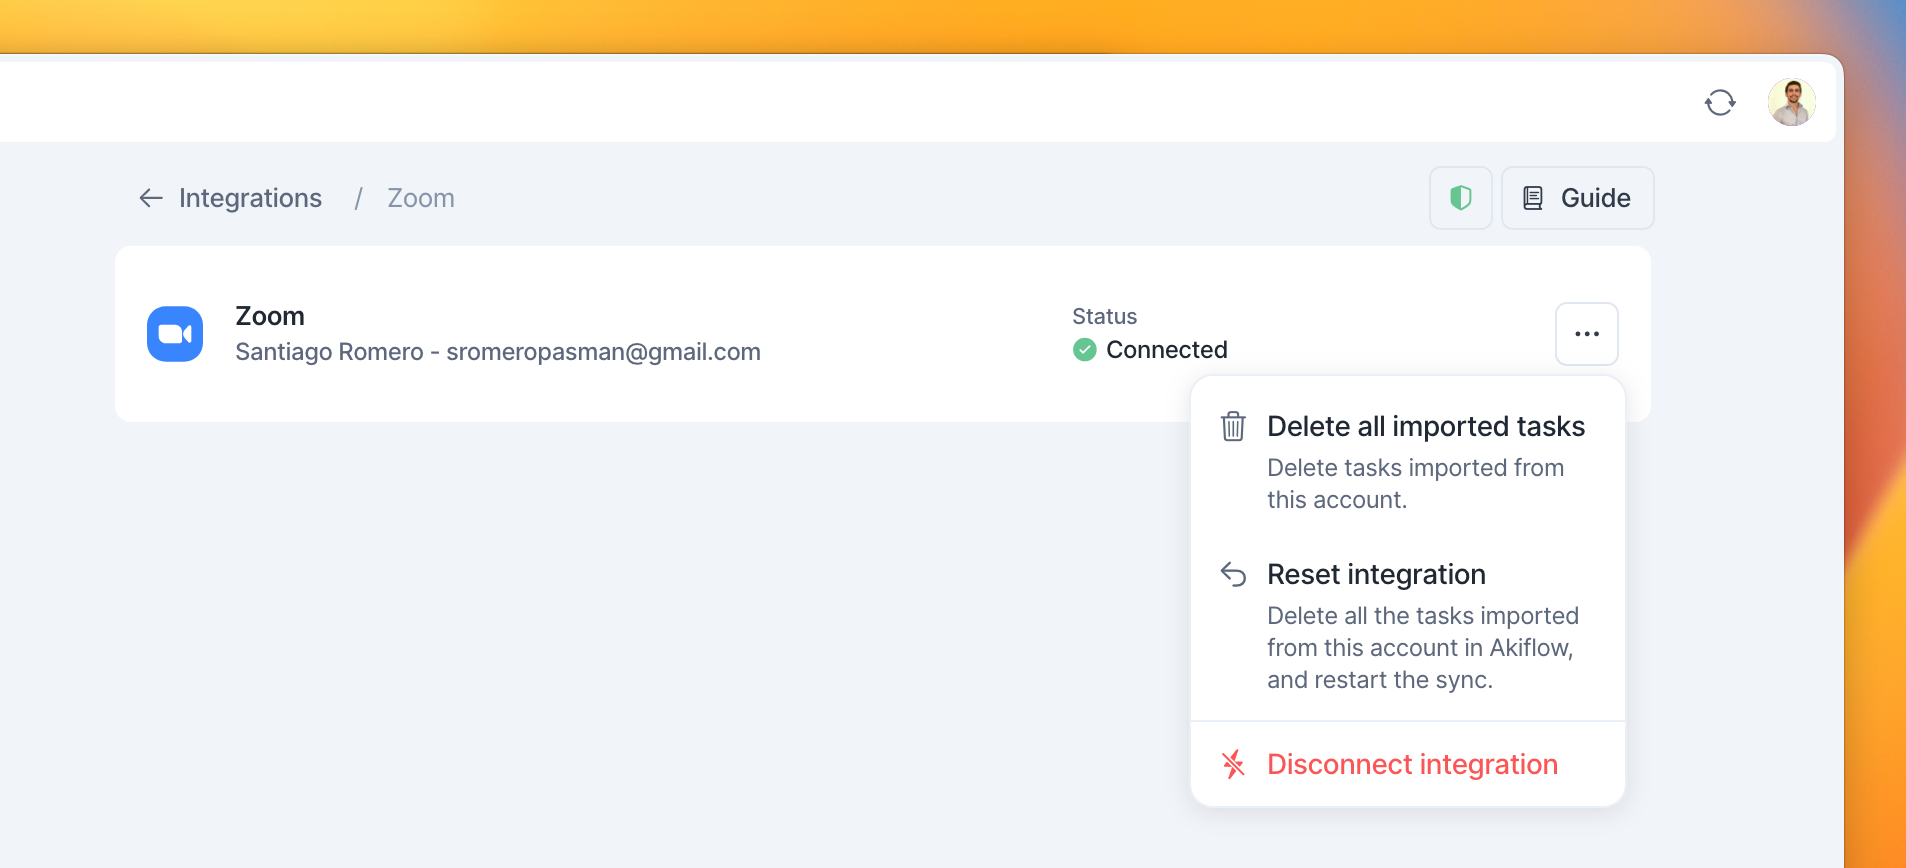Click the Zoom integration title
The width and height of the screenshot is (1906, 868).
coord(270,316)
